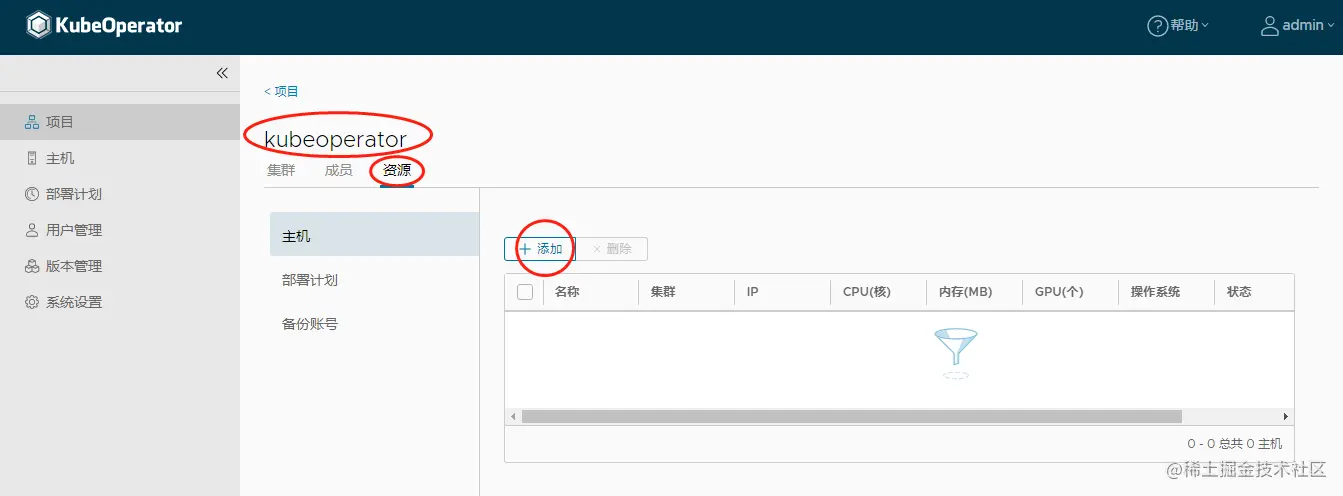This screenshot has height=496, width=1343.
Task: Go to 版本管理 in the sidebar
Action: coord(120,266)
